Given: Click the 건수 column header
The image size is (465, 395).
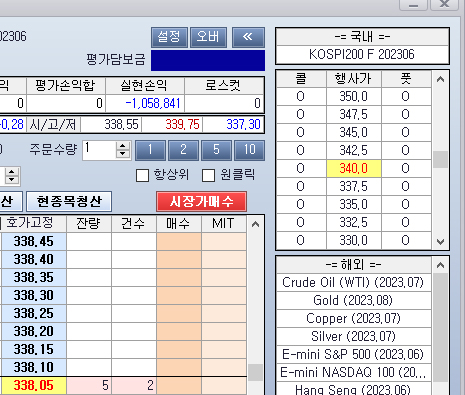Looking at the screenshot, I should pyautogui.click(x=134, y=223).
